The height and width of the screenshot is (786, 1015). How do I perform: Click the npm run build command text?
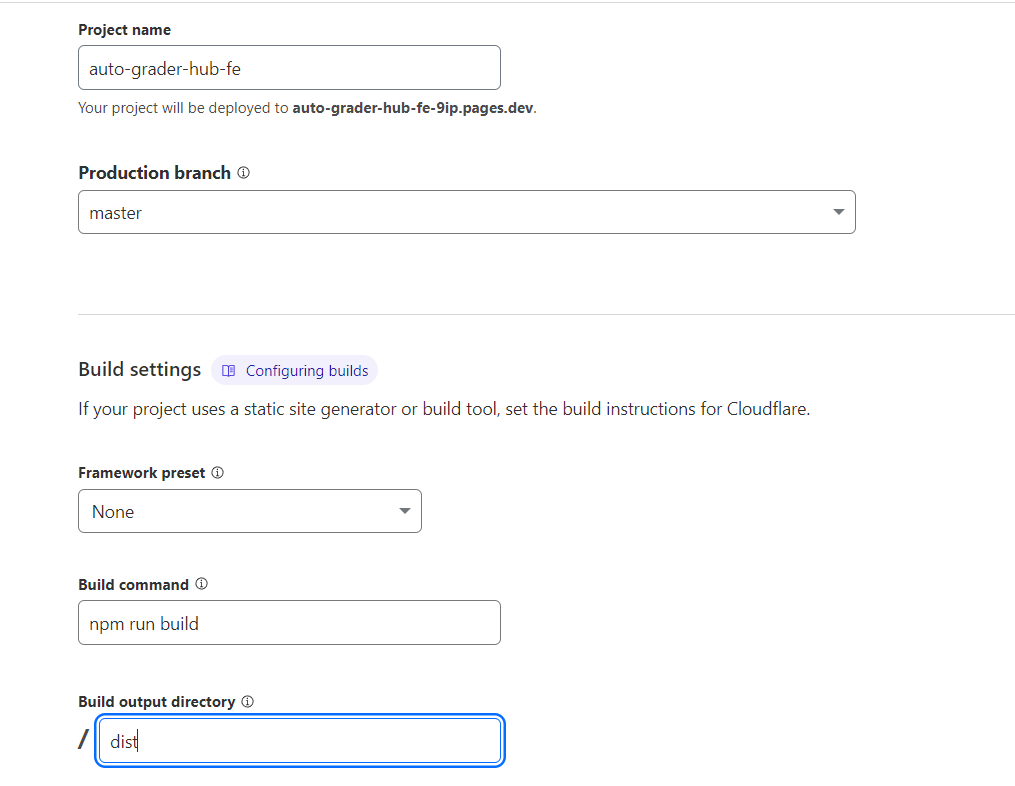145,622
